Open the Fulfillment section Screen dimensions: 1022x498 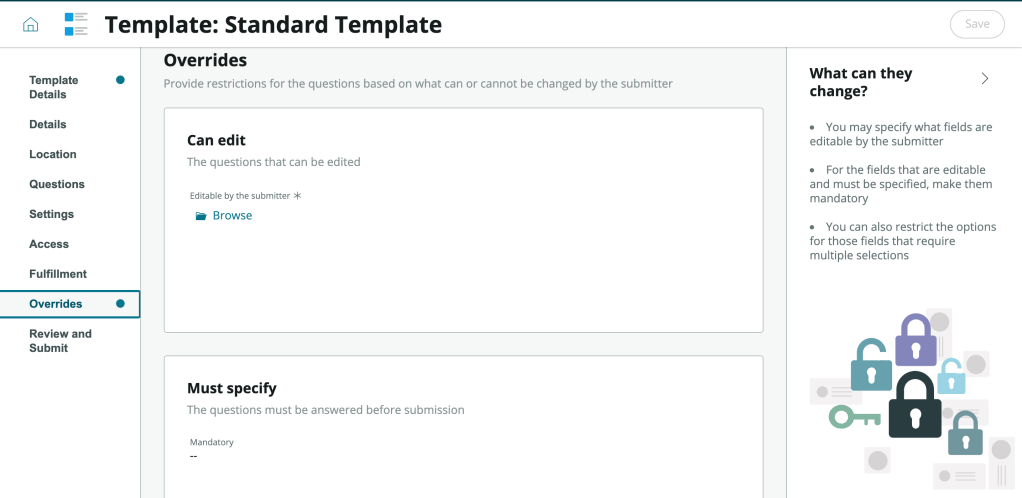coord(58,274)
